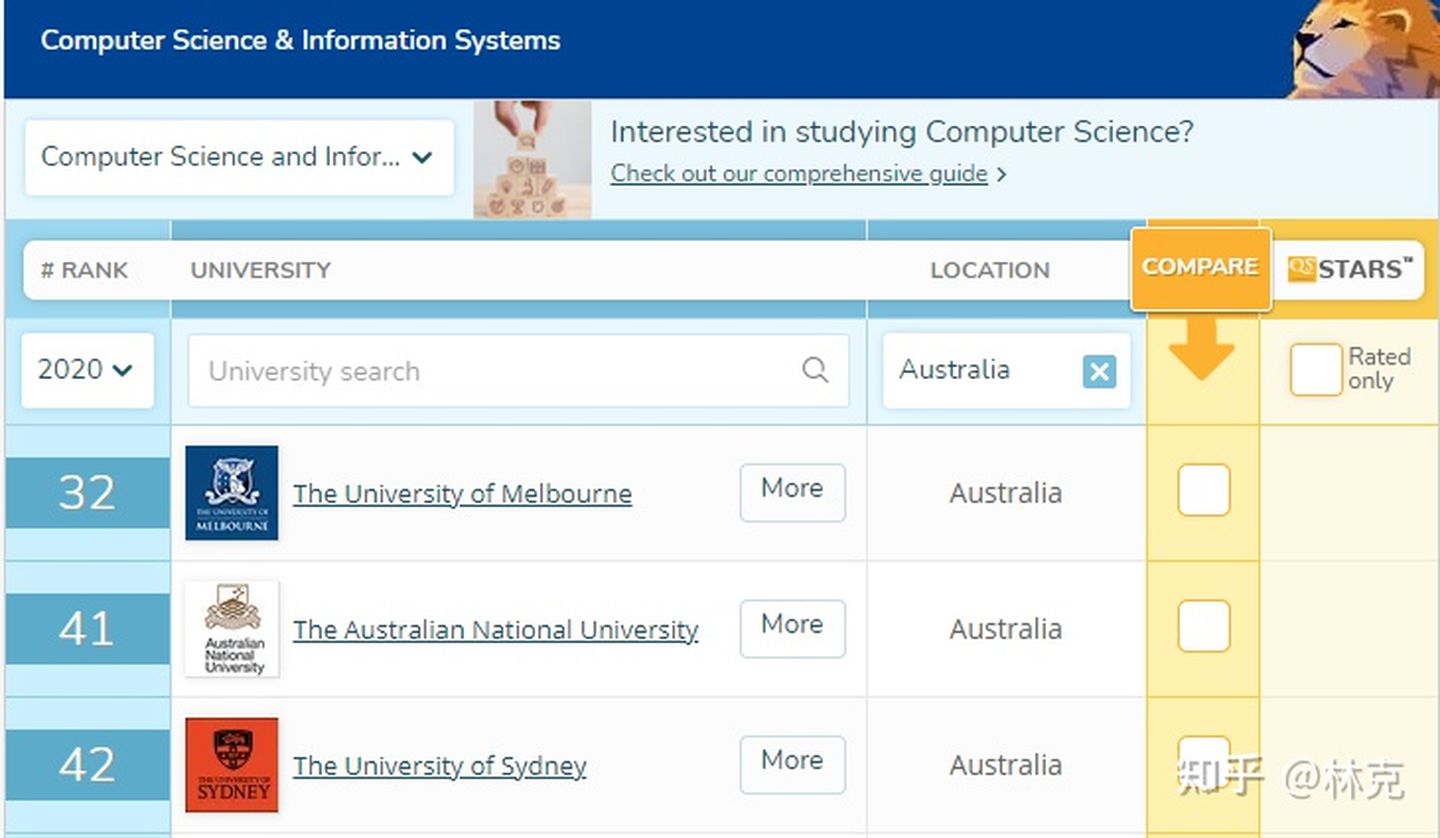Click Australia location in Melbourne row
Screen dimensions: 1440x838
(1006, 493)
